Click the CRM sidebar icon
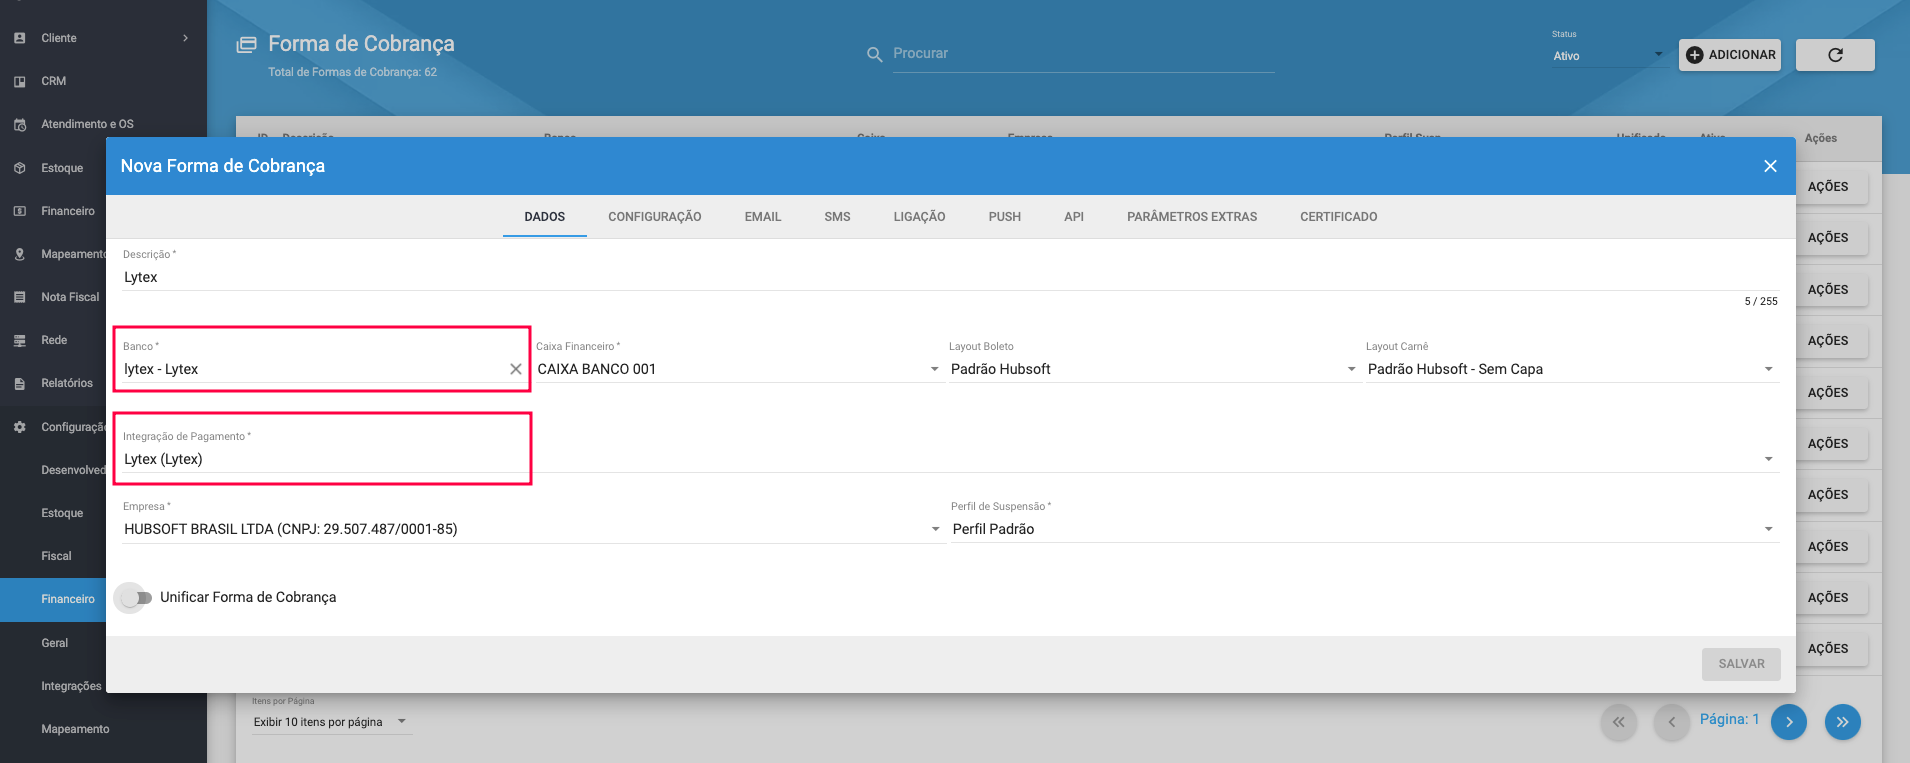Screen dimensions: 1910x763 (19, 81)
